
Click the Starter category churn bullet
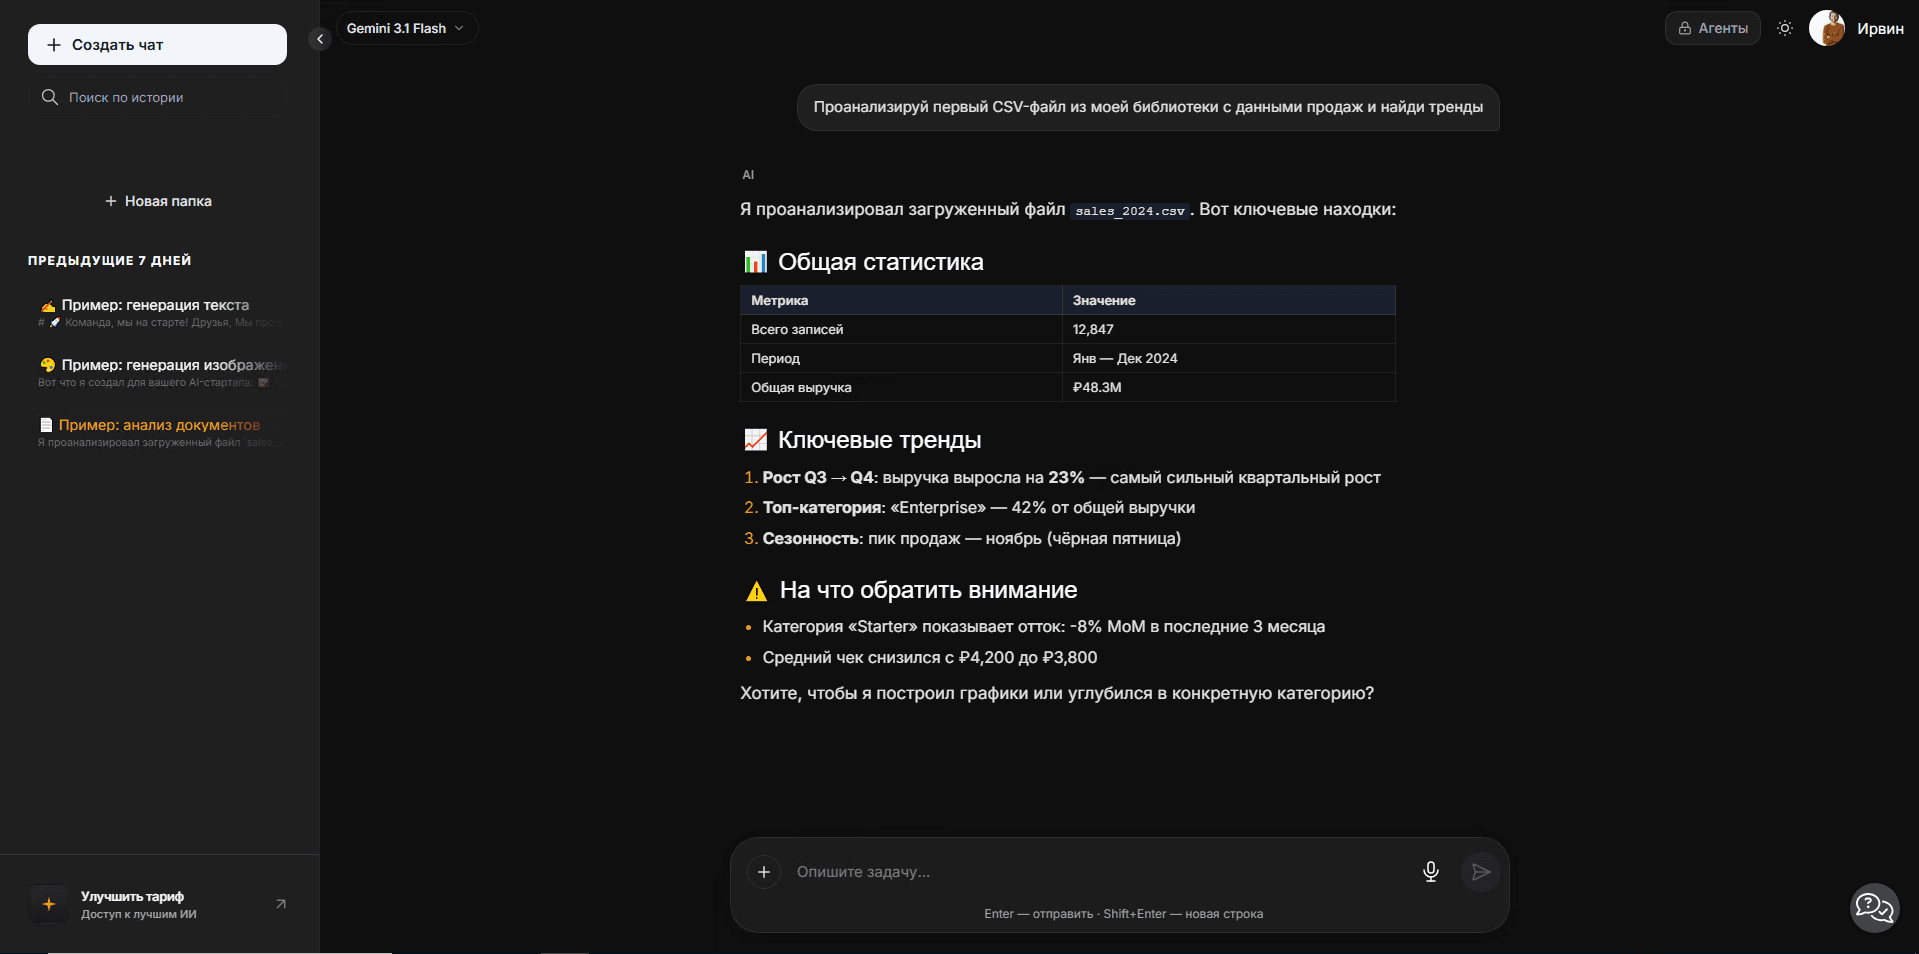(1043, 627)
